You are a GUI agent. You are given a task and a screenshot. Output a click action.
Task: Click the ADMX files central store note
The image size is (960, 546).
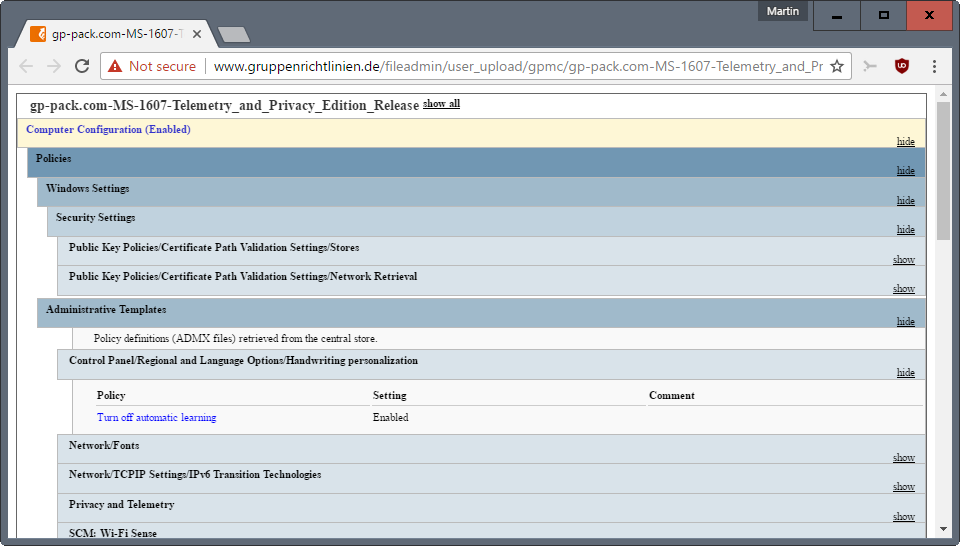236,338
